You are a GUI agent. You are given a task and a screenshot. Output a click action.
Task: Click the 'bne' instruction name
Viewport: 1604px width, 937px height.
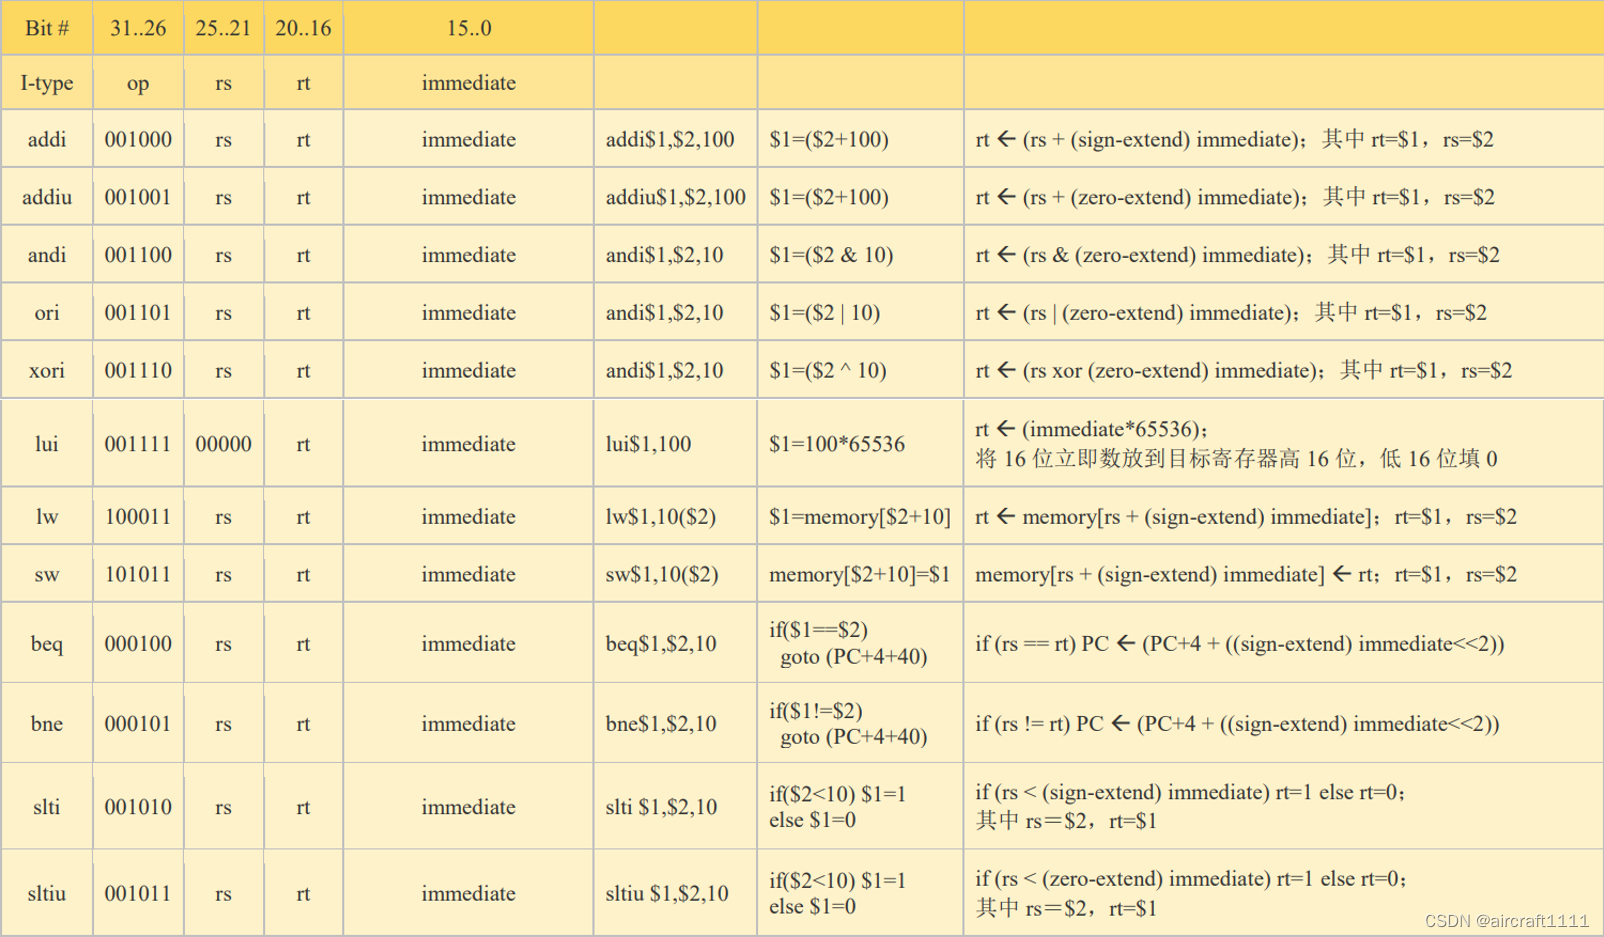pos(47,724)
